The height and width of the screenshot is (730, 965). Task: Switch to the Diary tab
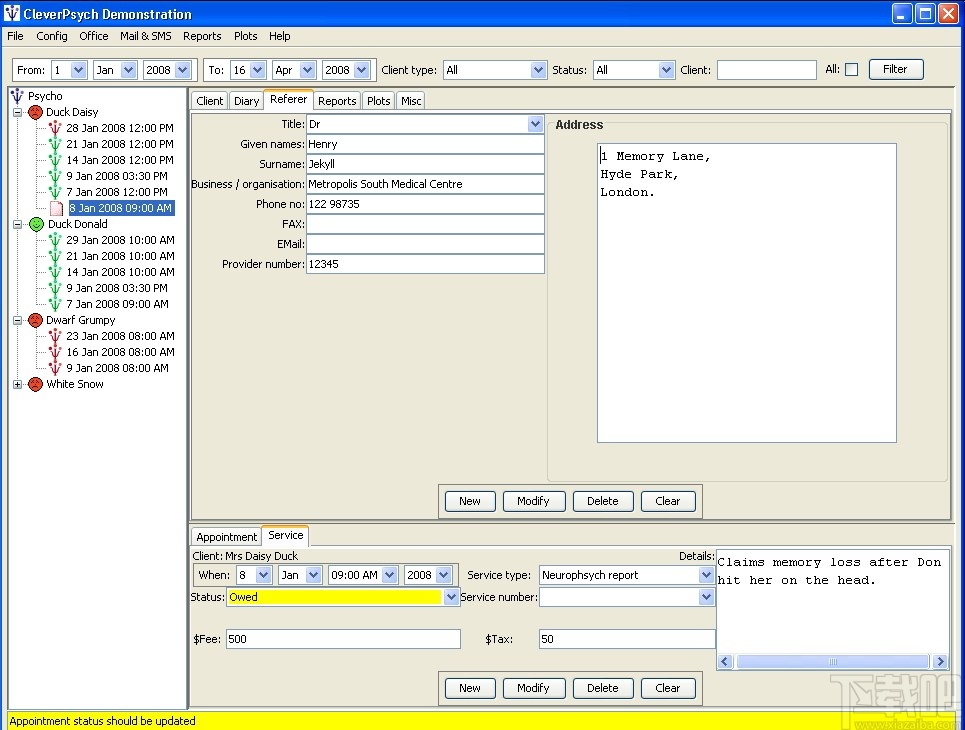(x=246, y=101)
